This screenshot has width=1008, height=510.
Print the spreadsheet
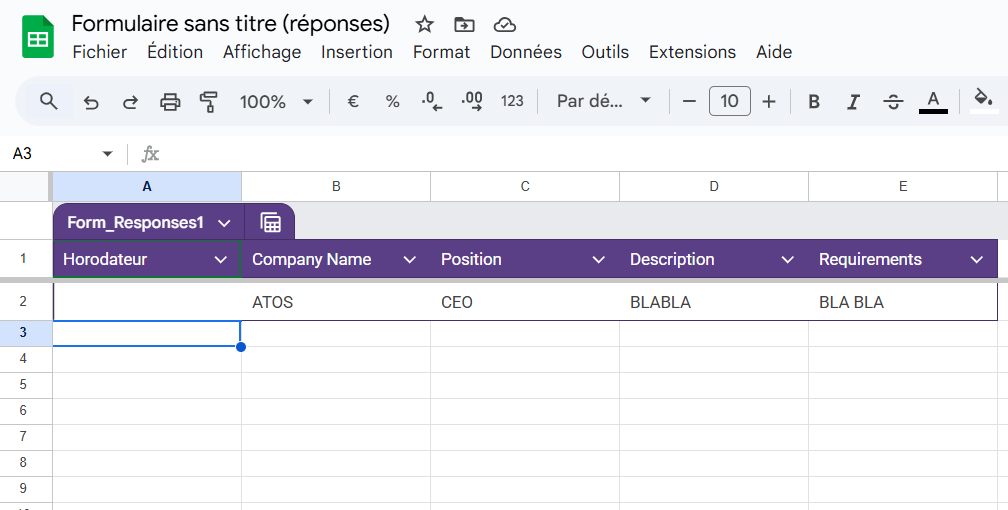pos(170,102)
